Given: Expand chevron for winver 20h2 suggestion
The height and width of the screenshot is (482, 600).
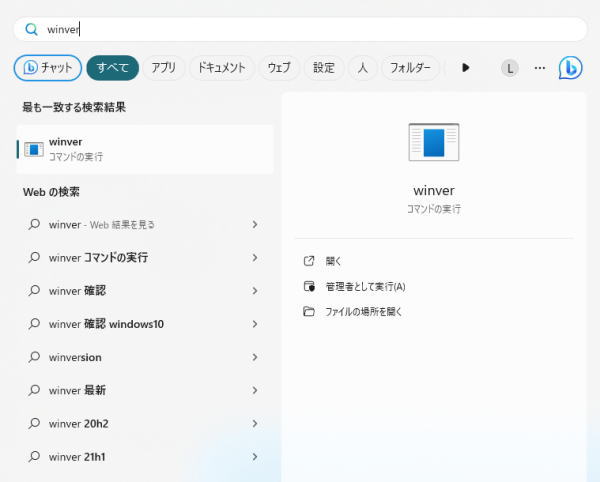Looking at the screenshot, I should click(255, 423).
